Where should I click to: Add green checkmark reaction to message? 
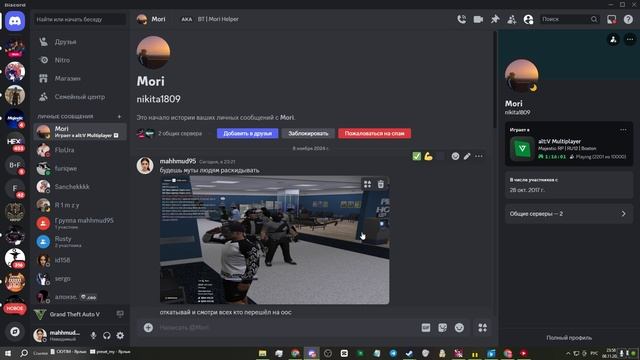tap(416, 156)
